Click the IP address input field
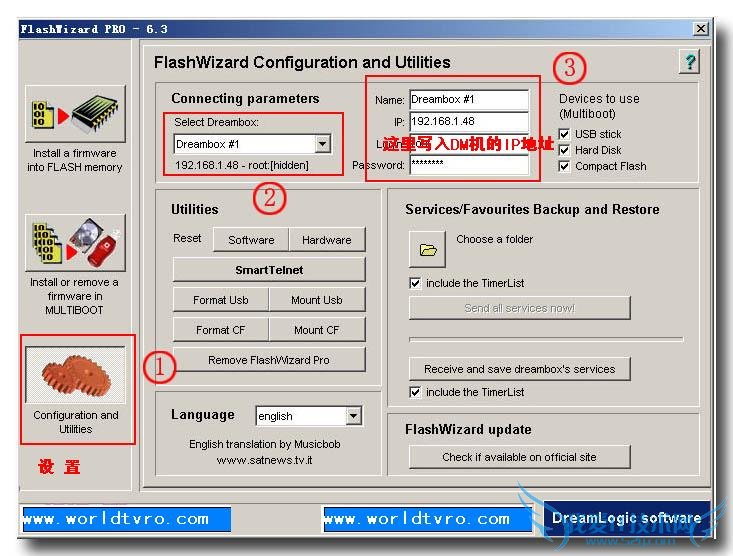This screenshot has width=733, height=556. coord(469,122)
